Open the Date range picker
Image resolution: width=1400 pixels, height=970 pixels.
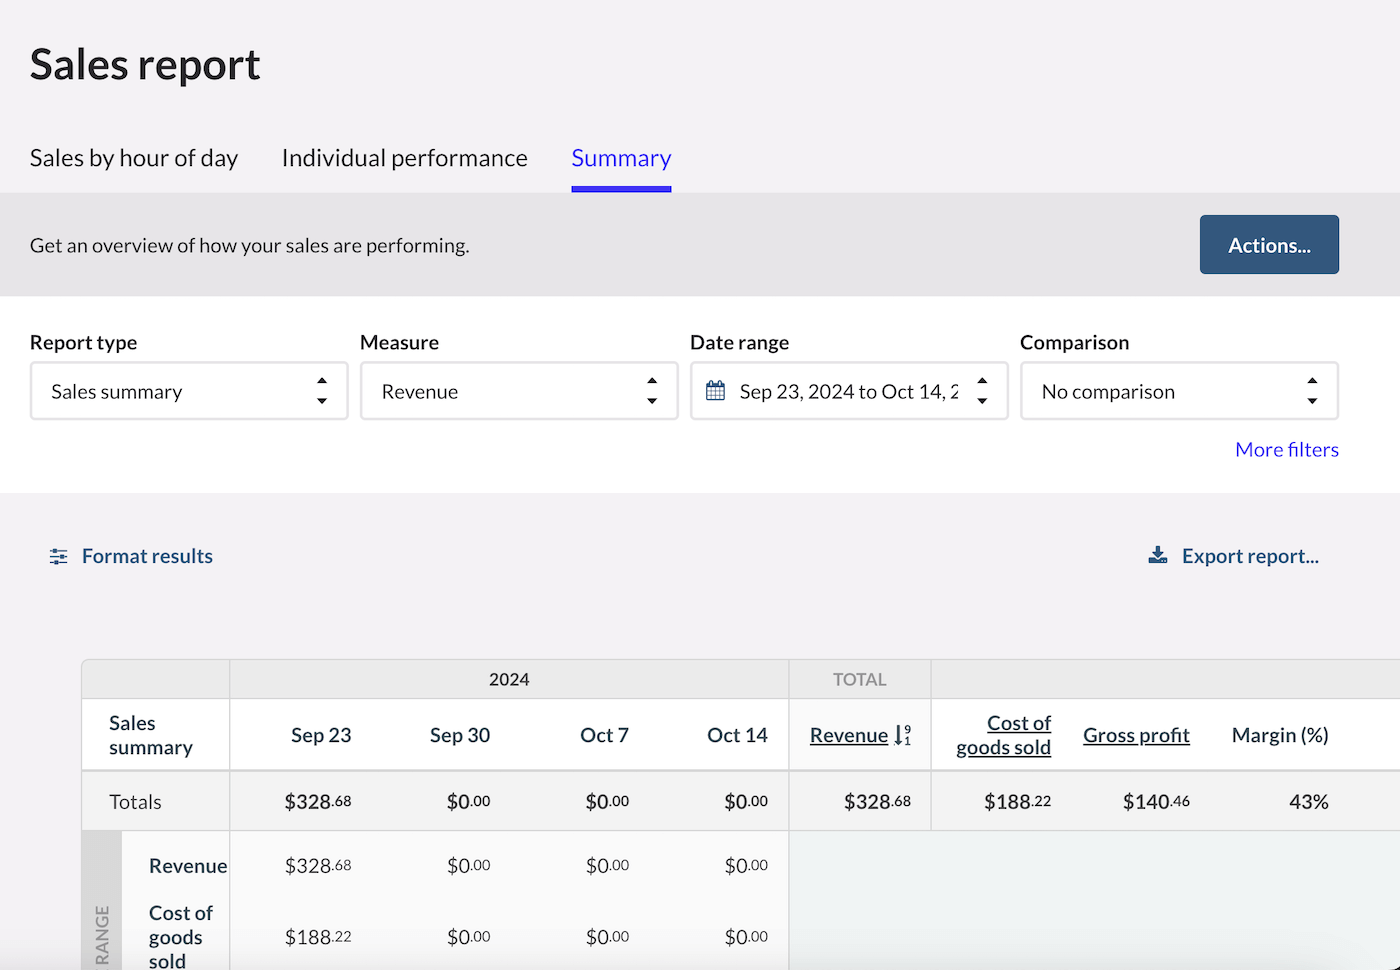click(849, 391)
